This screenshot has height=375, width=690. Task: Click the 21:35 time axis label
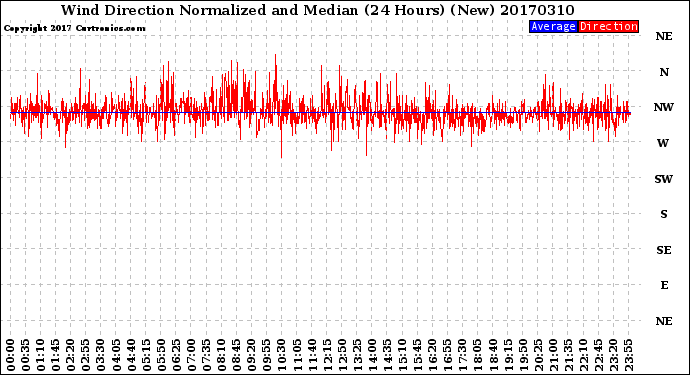pyautogui.click(x=569, y=355)
